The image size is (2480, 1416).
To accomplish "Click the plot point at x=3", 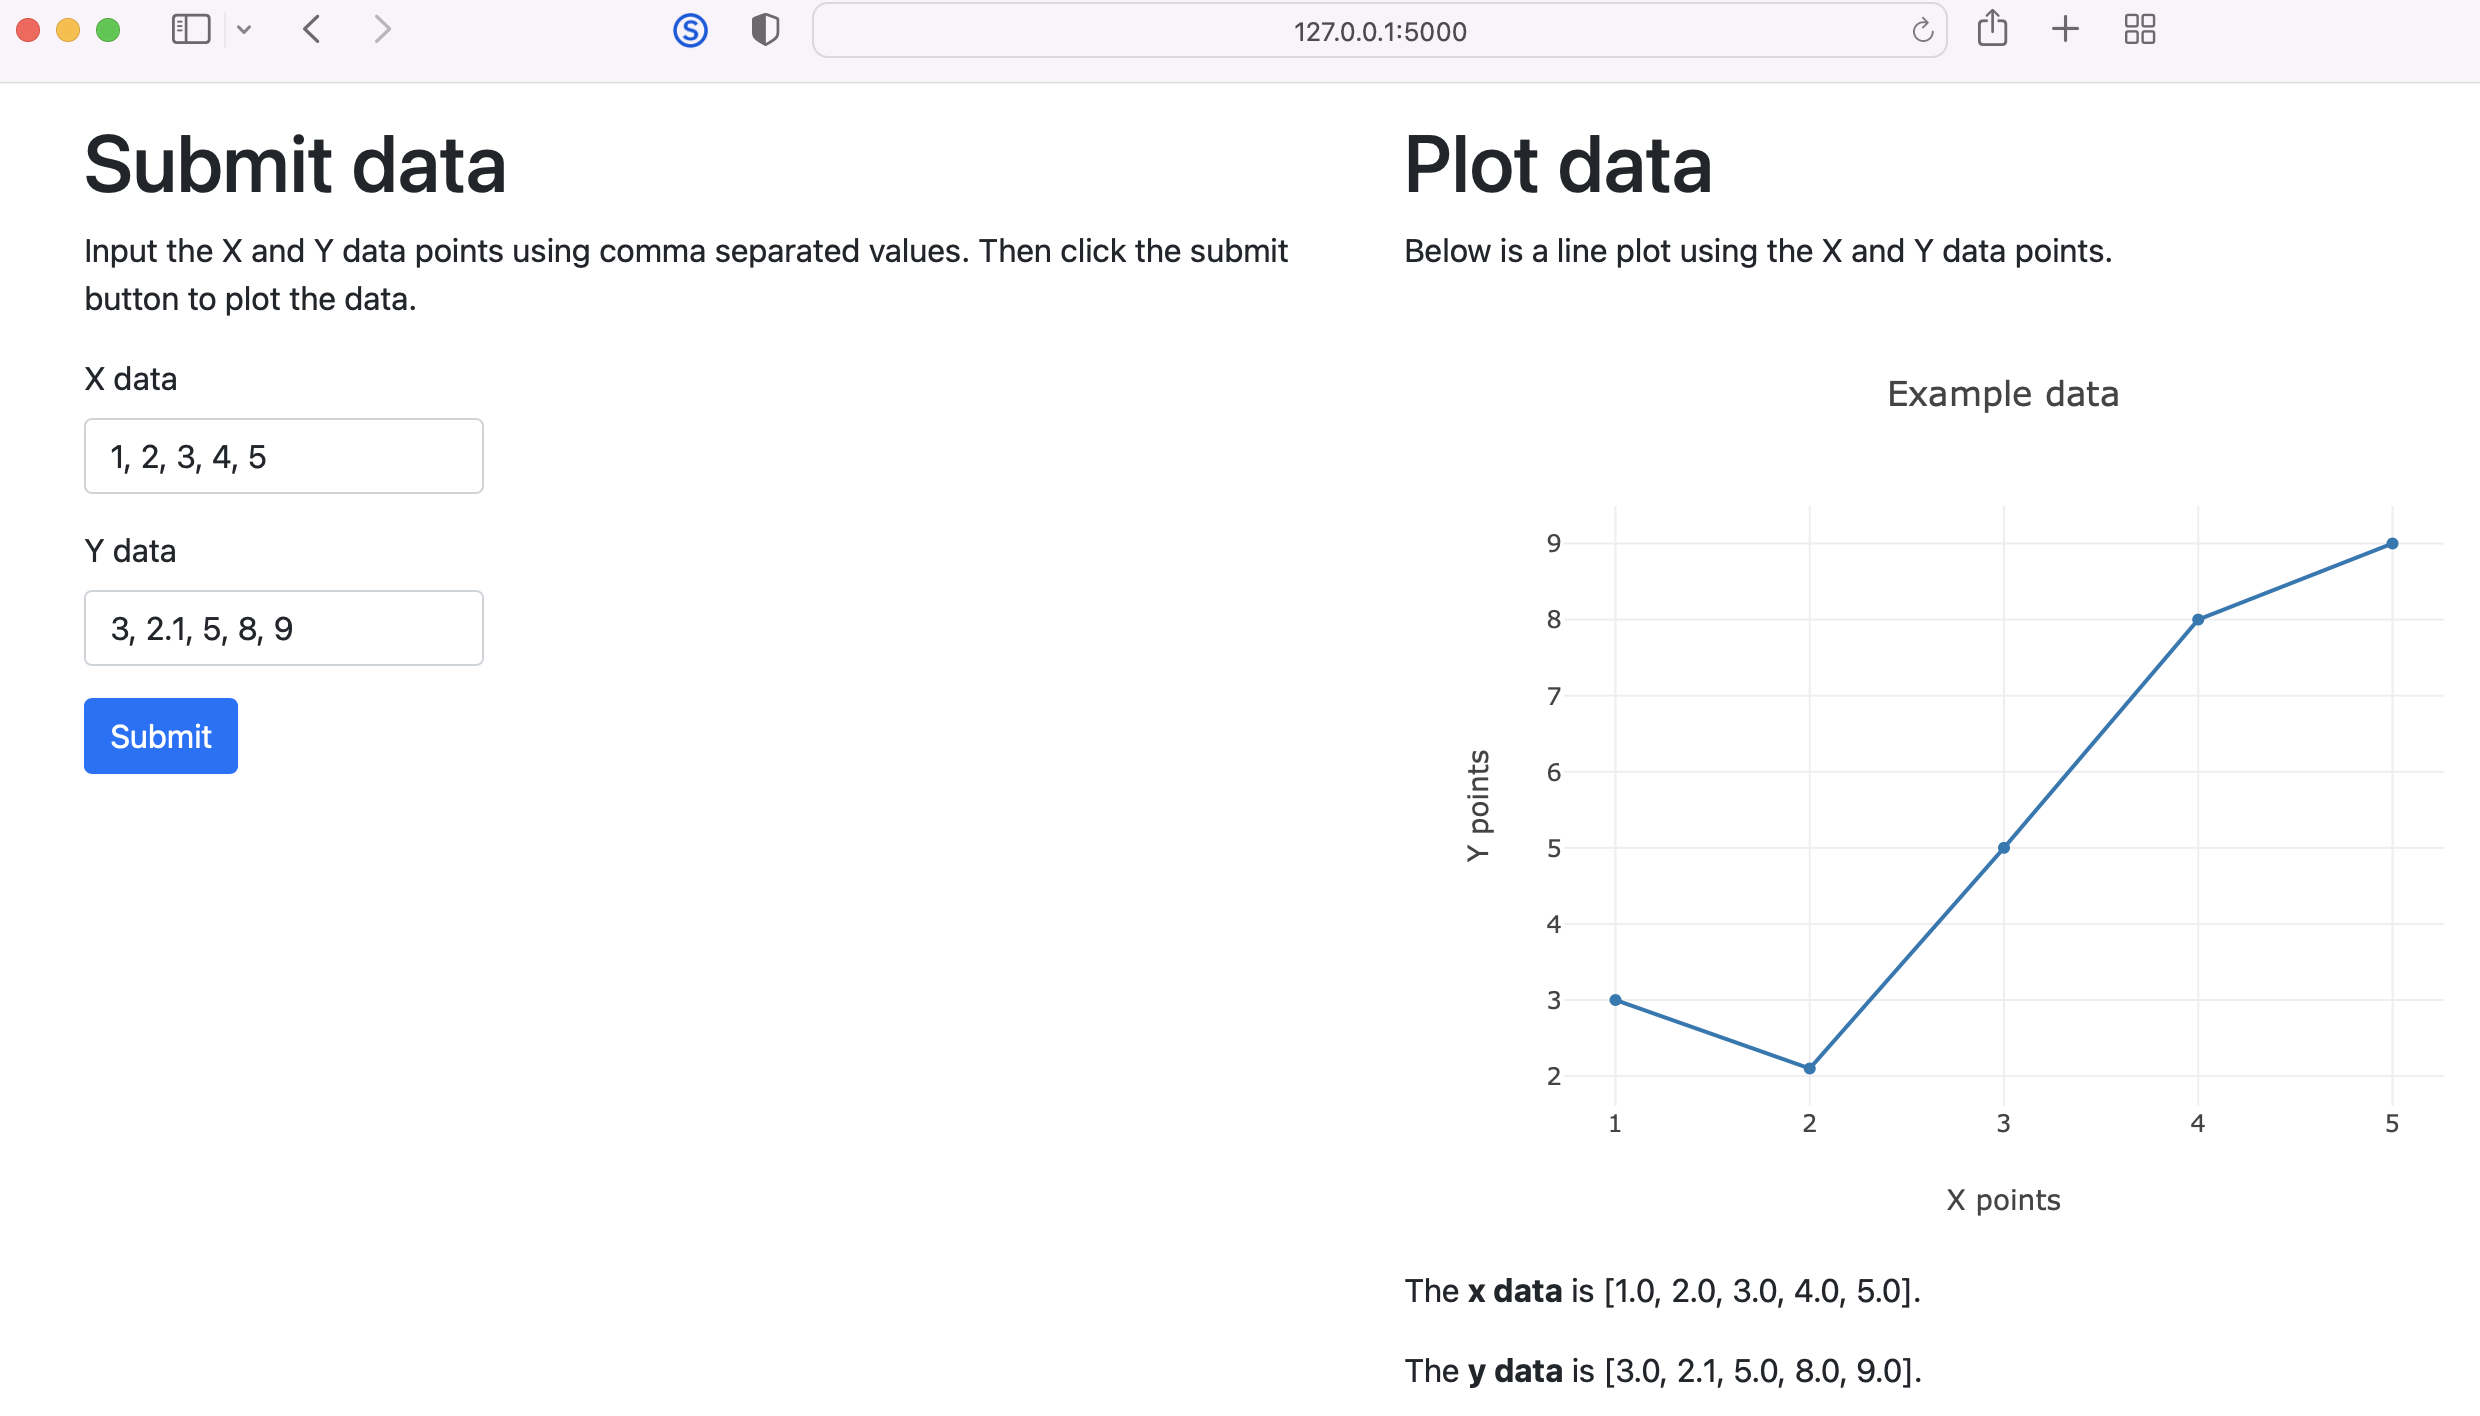I will point(2003,848).
